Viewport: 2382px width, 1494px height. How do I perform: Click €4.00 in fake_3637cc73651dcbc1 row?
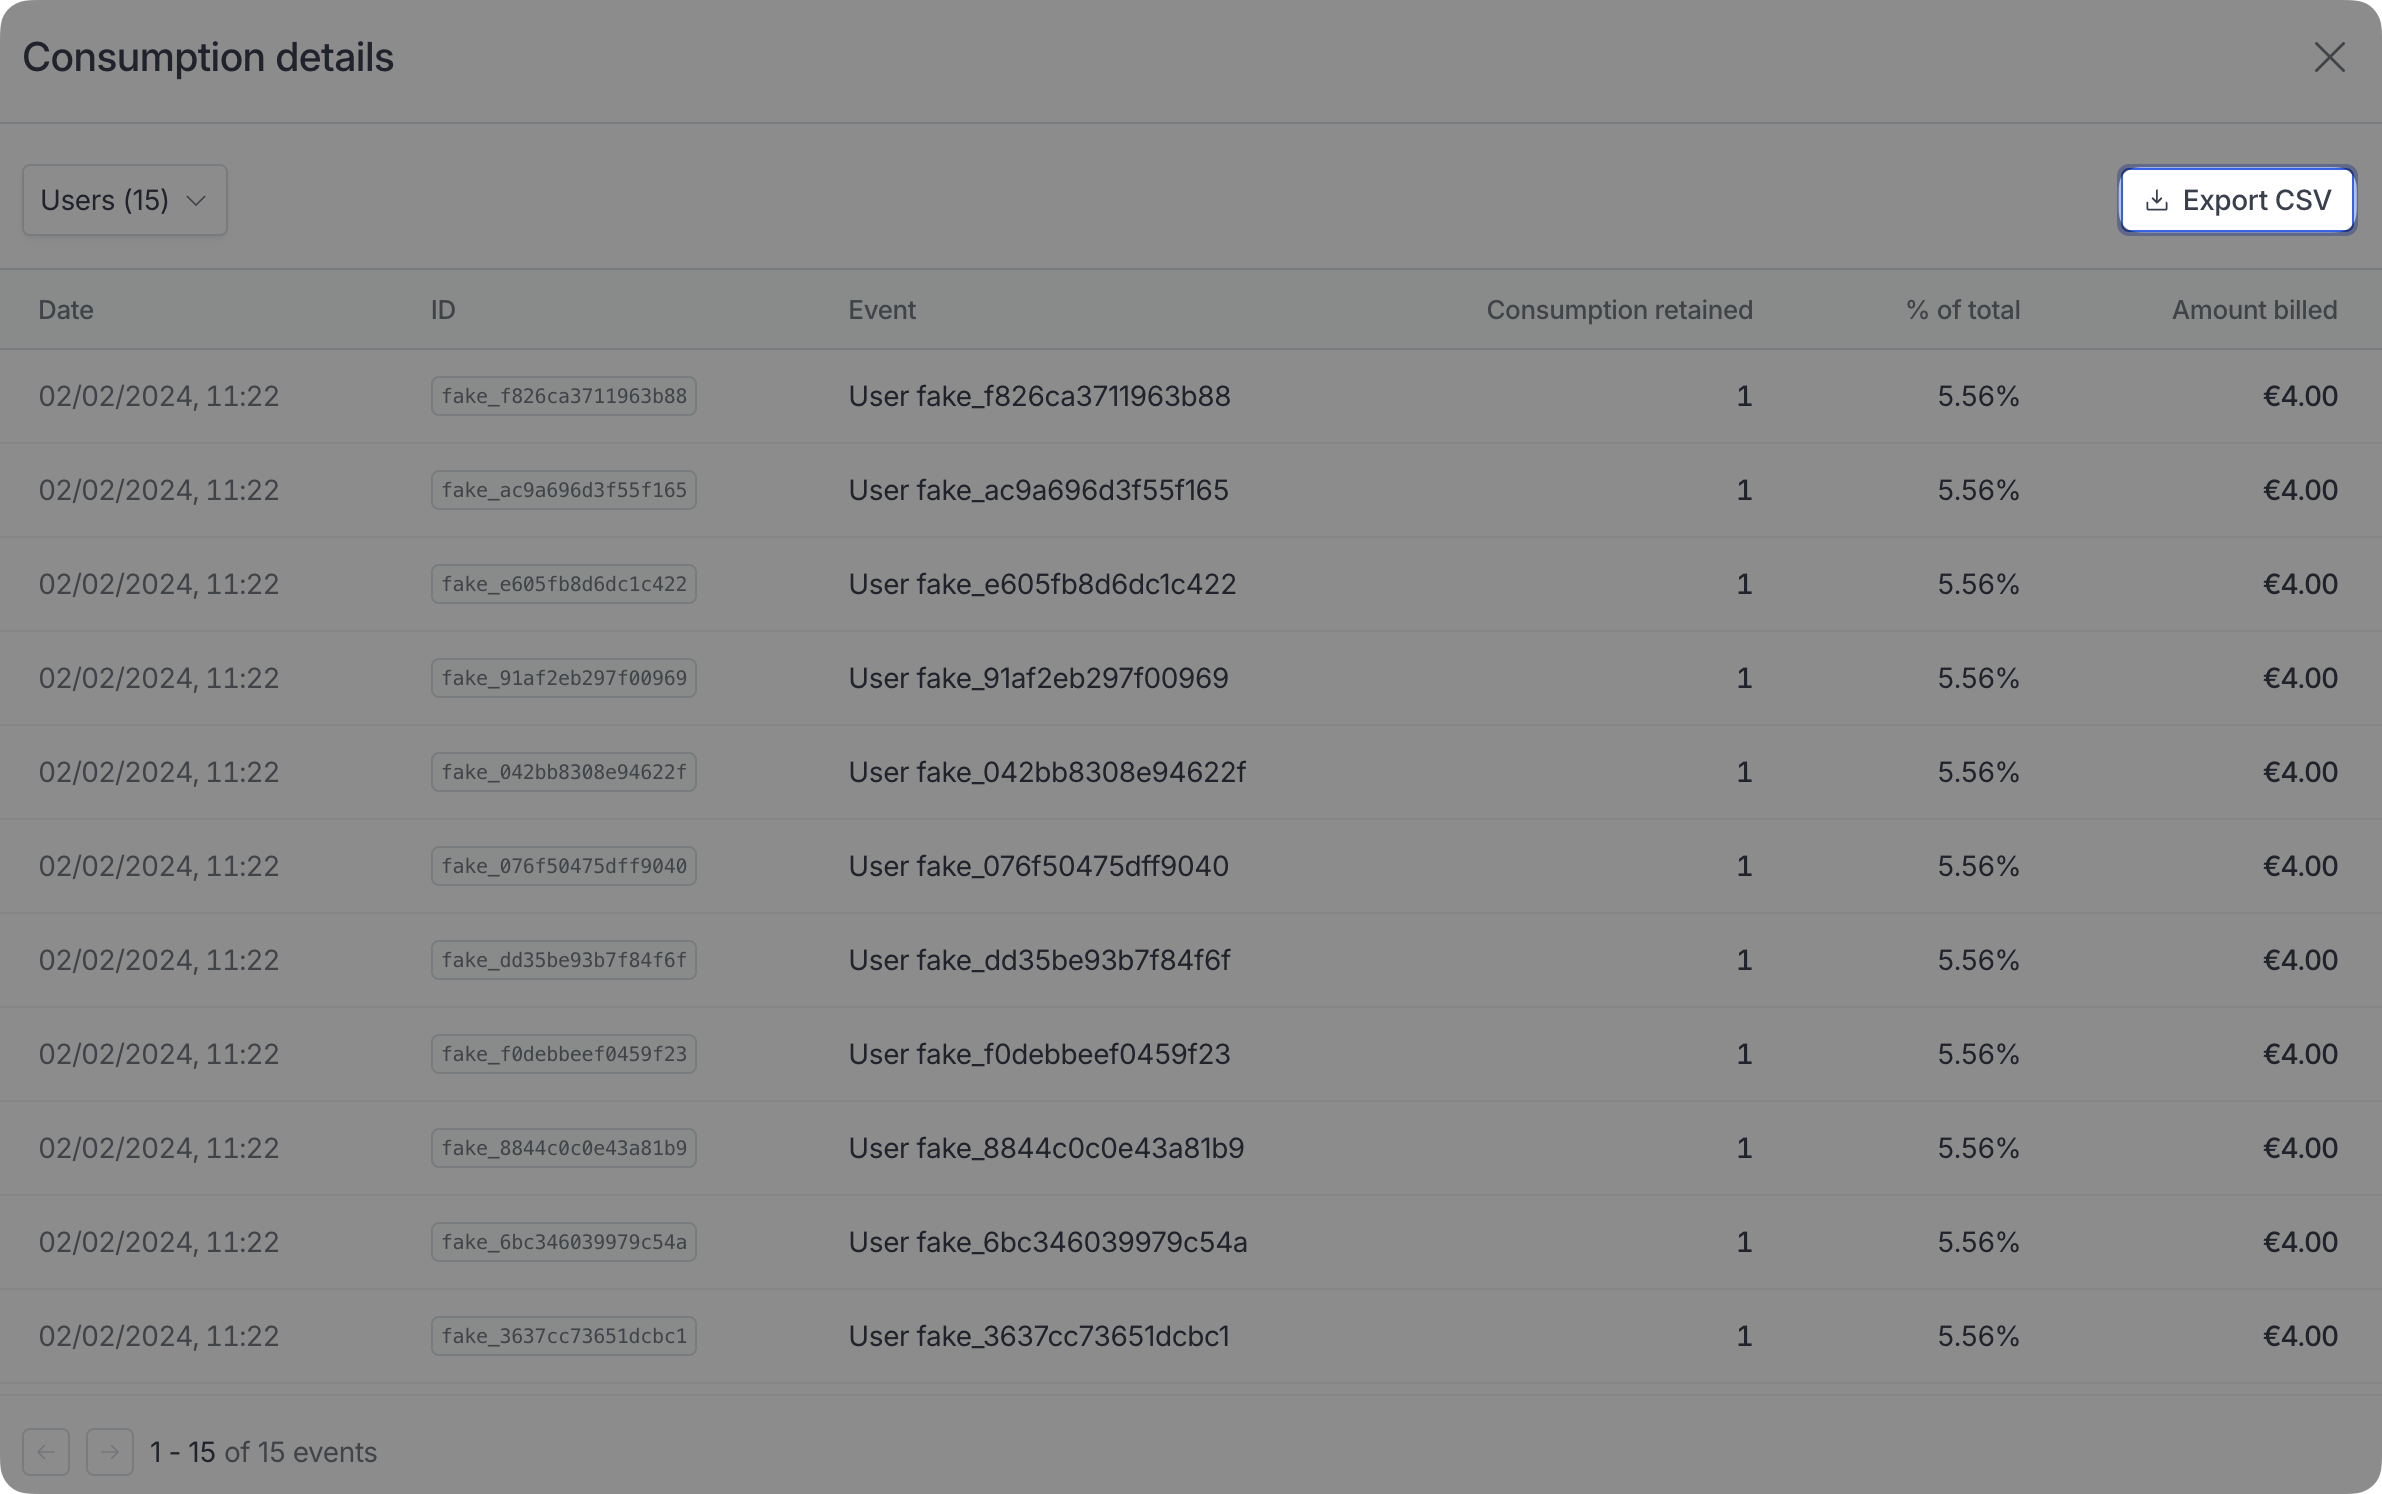tap(2300, 1336)
